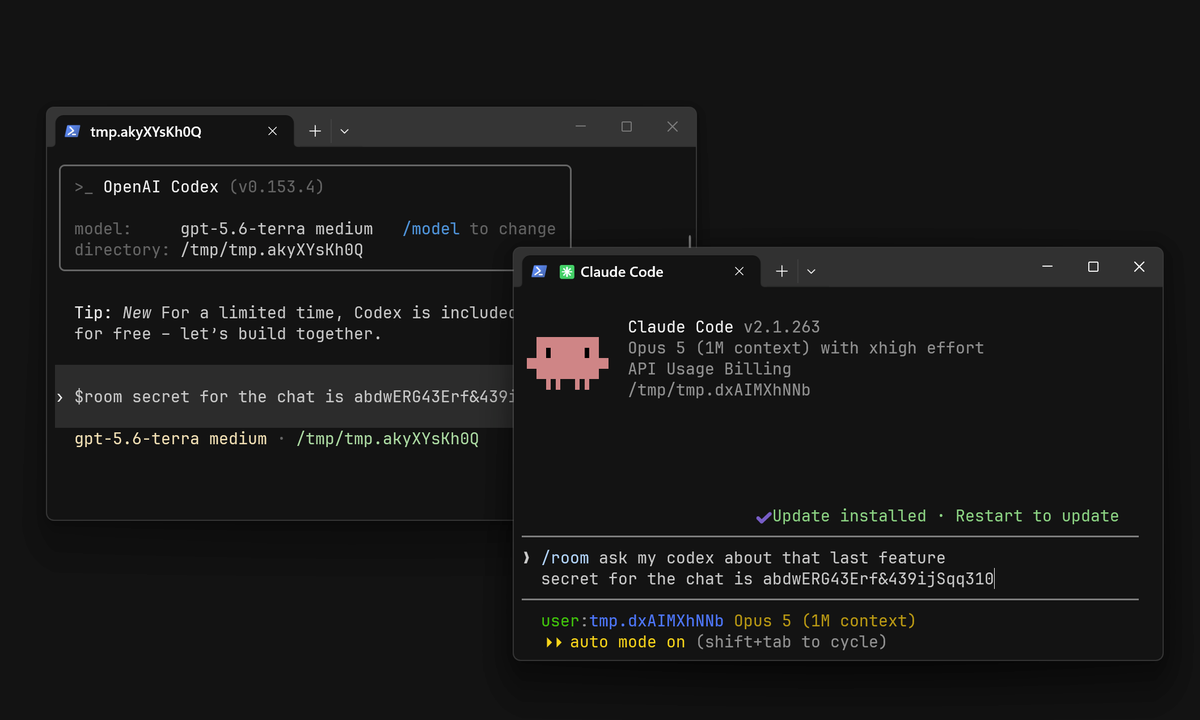Minimize the Claude Code window
The image size is (1200, 720).
coord(1047,267)
